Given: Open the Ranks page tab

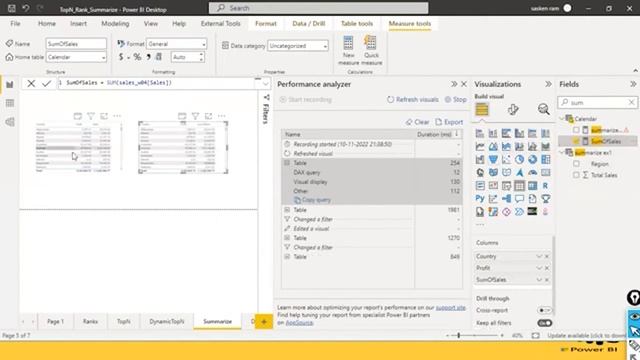Looking at the screenshot, I should (x=90, y=322).
